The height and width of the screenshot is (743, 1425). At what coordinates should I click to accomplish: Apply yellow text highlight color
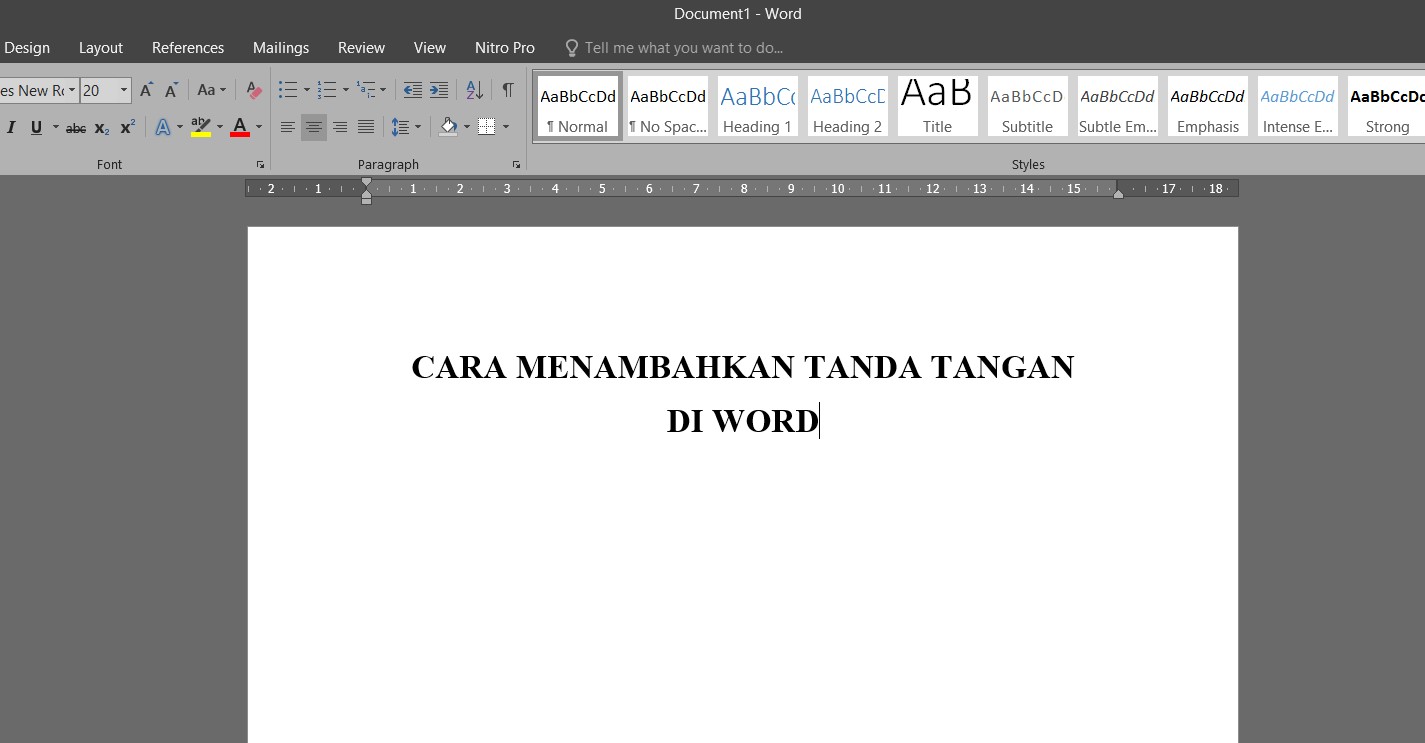[200, 127]
